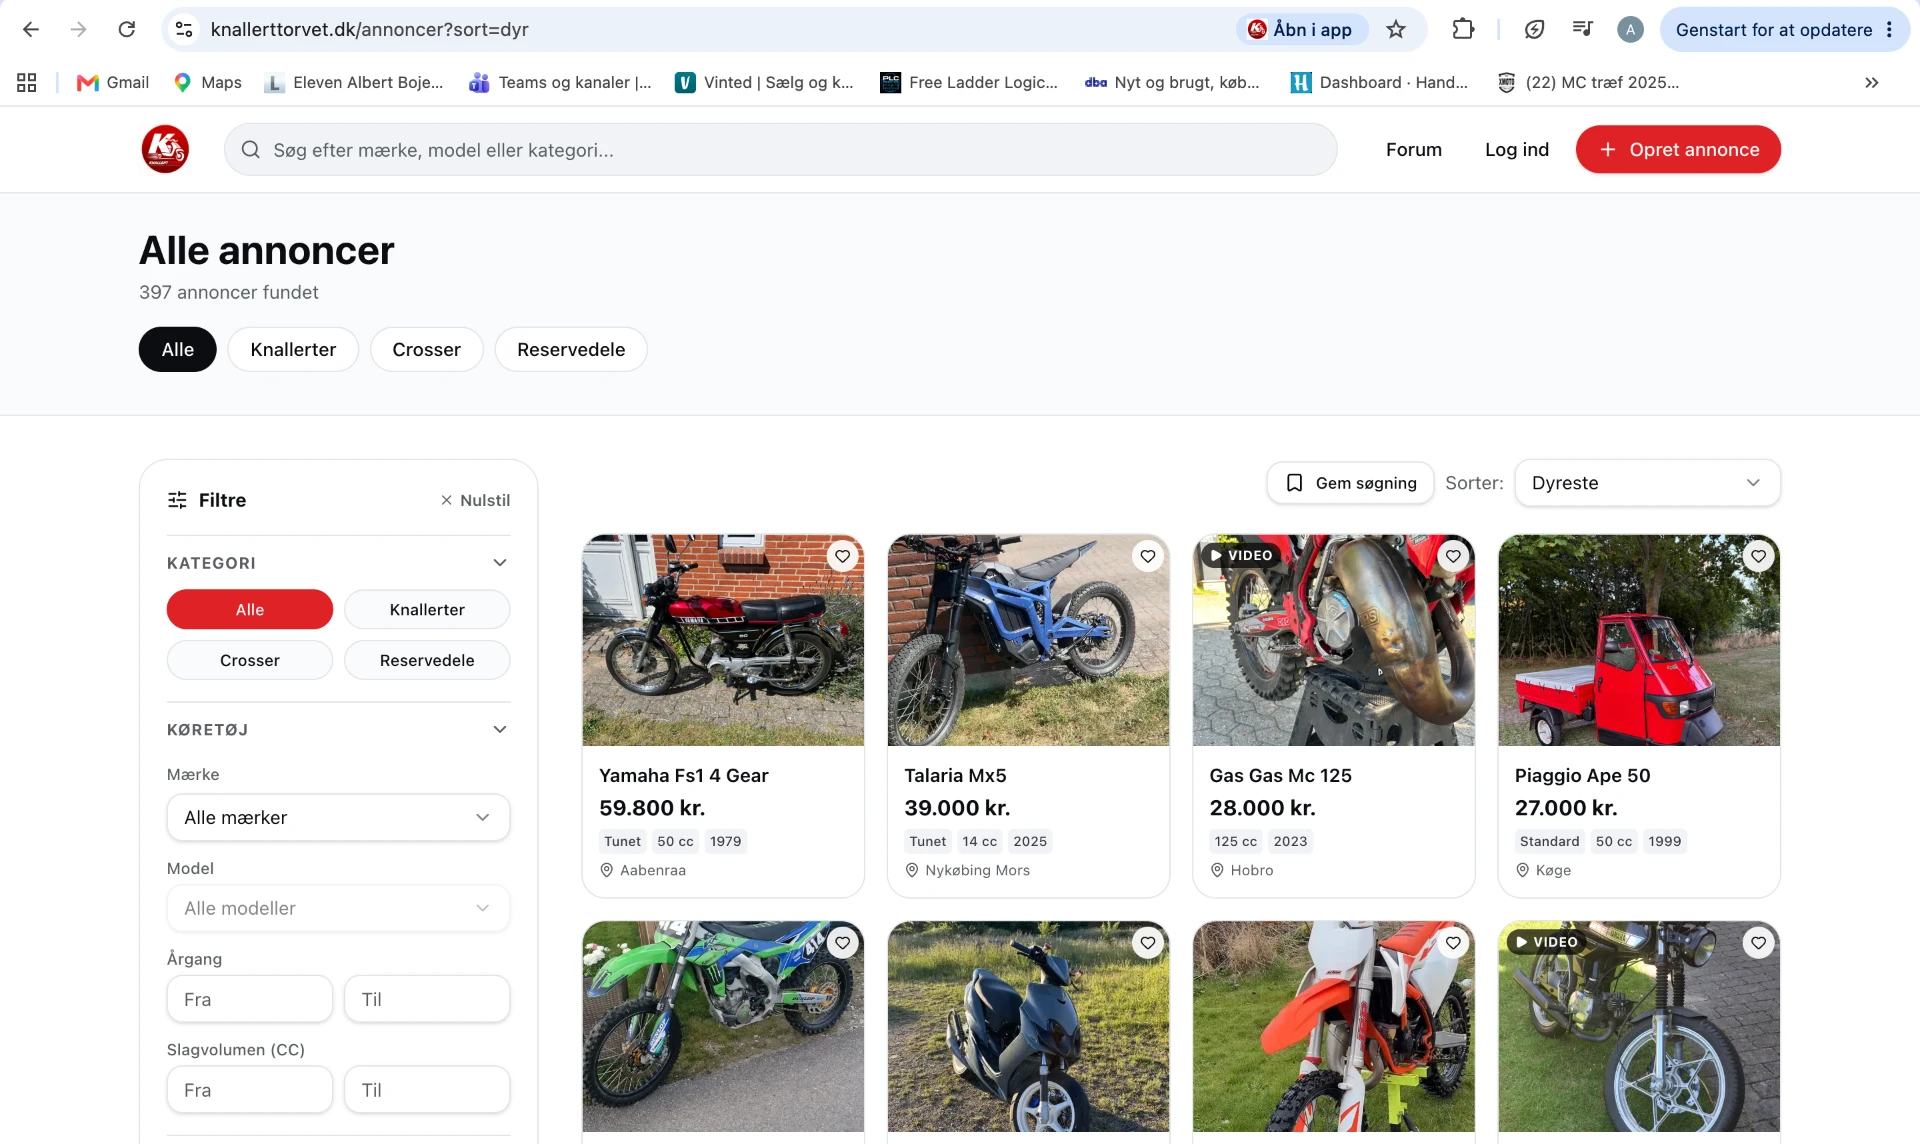Open the Nyt og brugt dba bookmark
Screen dimensions: 1920x1144
coord(1172,83)
